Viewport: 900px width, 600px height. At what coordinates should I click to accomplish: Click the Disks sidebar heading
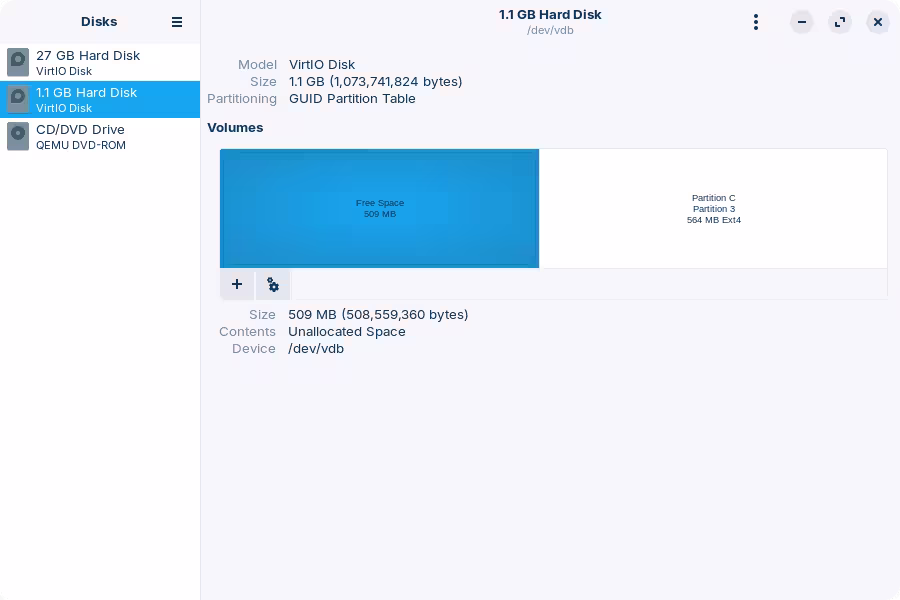coord(99,22)
